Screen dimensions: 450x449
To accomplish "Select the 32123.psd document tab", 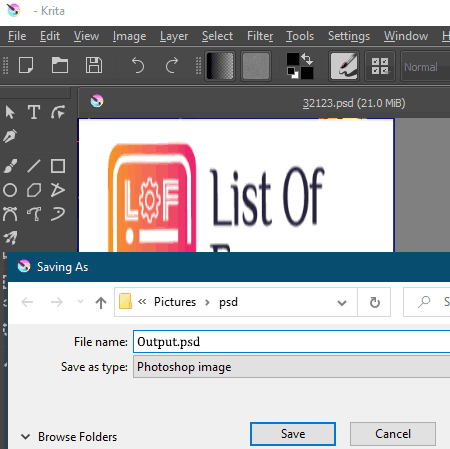I will pos(354,103).
